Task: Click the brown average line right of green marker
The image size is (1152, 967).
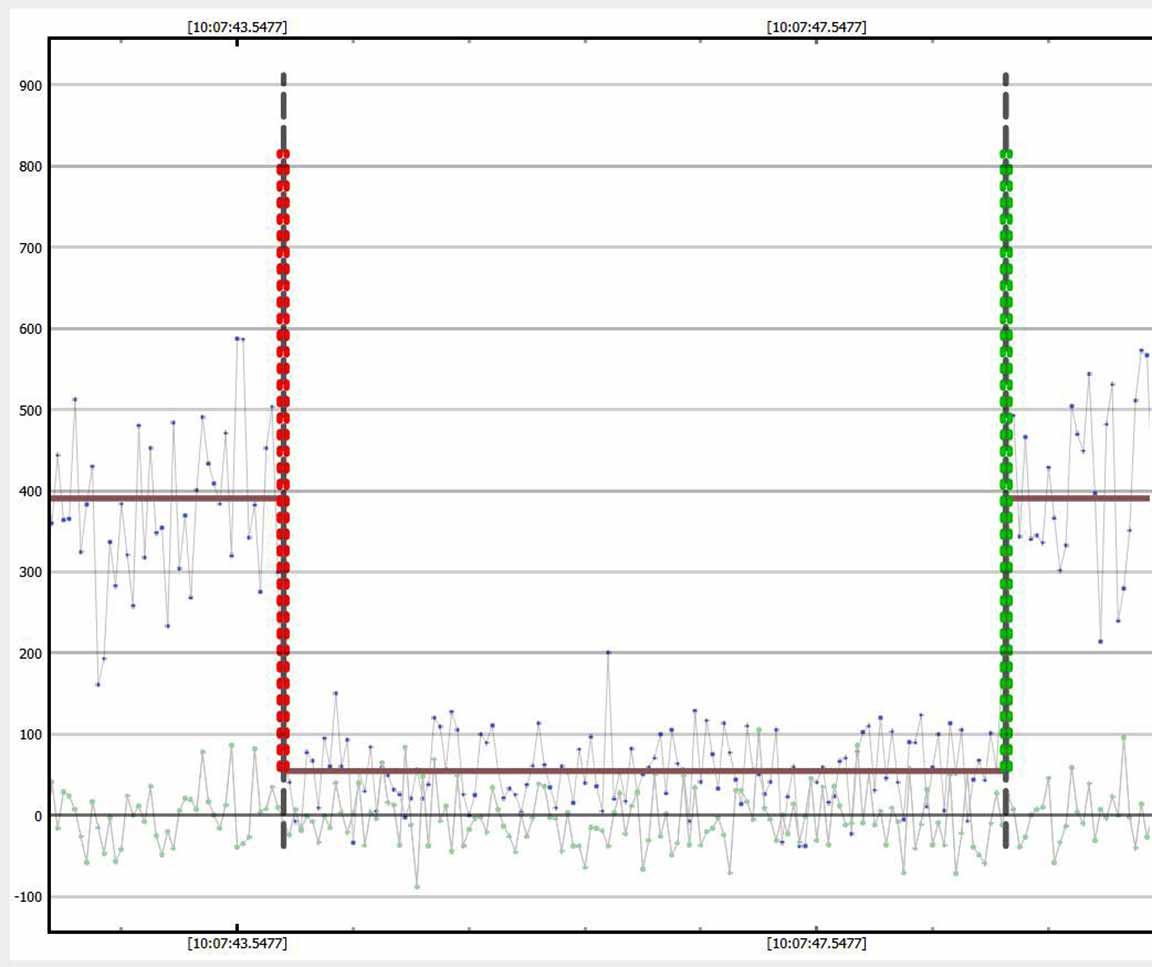Action: (1081, 498)
